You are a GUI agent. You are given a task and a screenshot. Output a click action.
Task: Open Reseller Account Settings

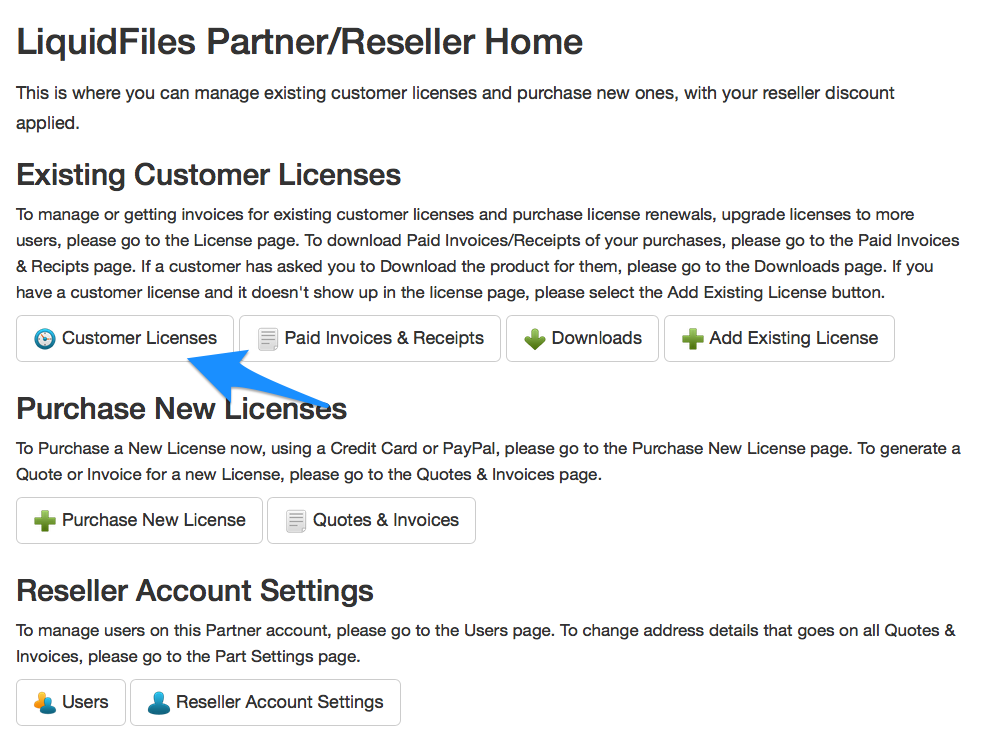pos(265,702)
